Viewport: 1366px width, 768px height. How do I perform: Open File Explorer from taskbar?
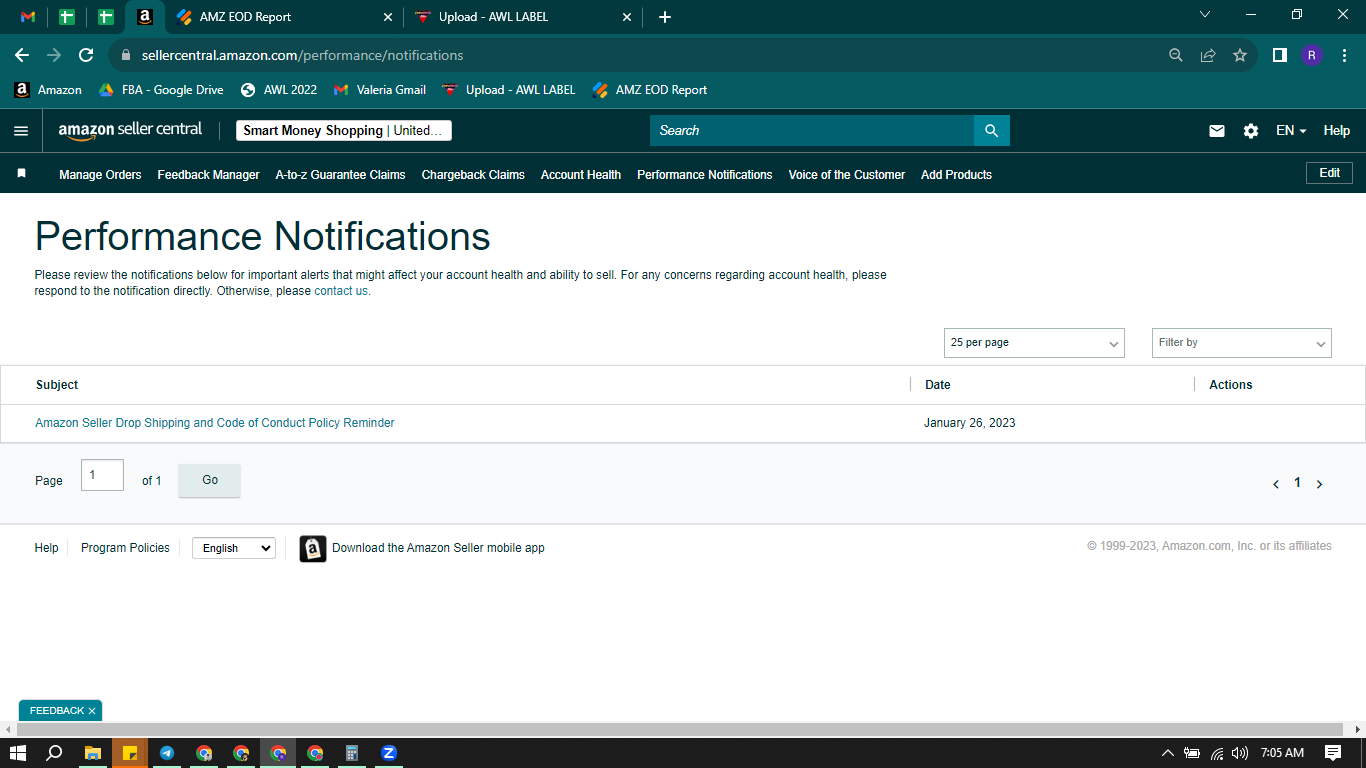[92, 753]
